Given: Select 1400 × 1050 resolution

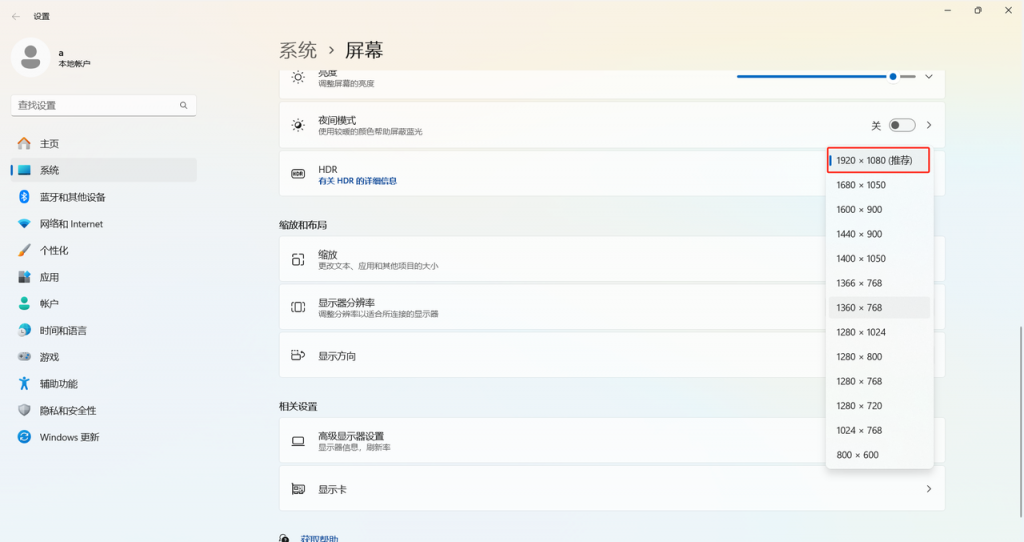Looking at the screenshot, I should (x=879, y=259).
